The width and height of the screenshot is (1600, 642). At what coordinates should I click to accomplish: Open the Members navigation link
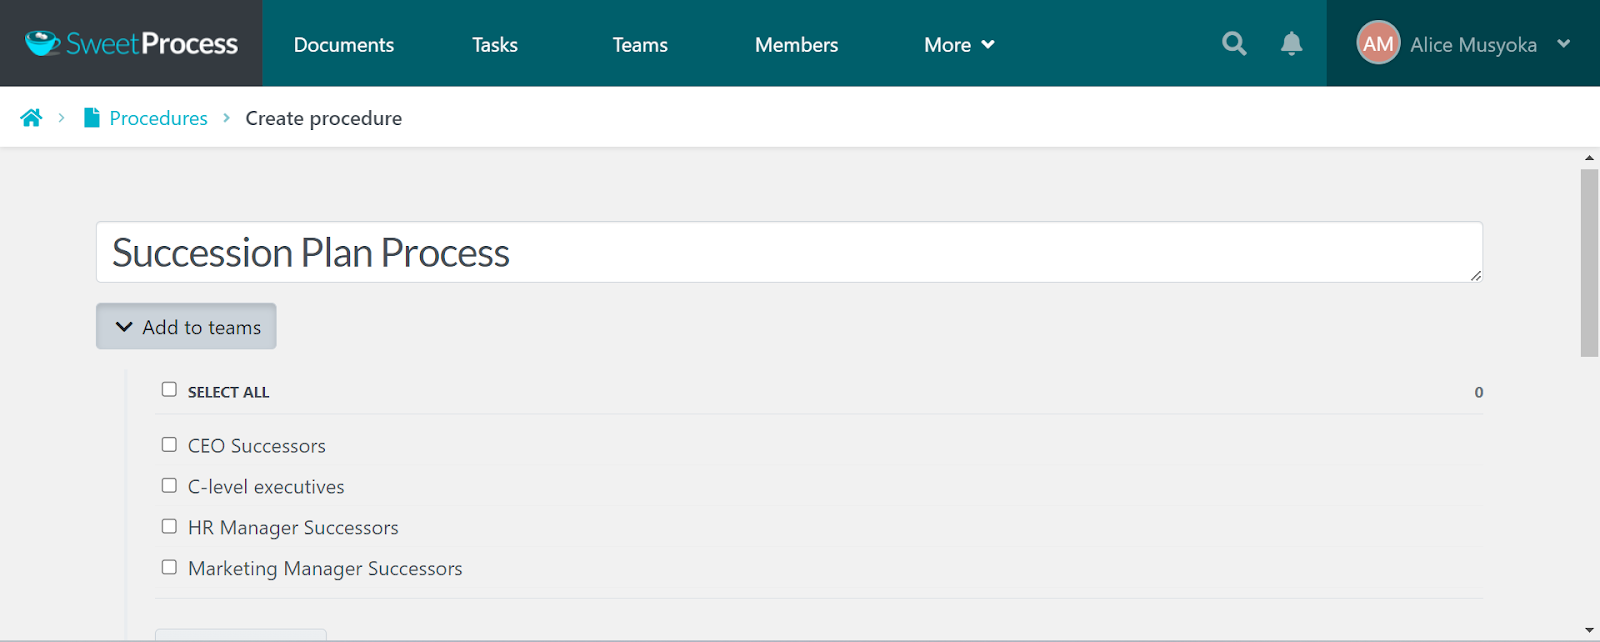796,45
